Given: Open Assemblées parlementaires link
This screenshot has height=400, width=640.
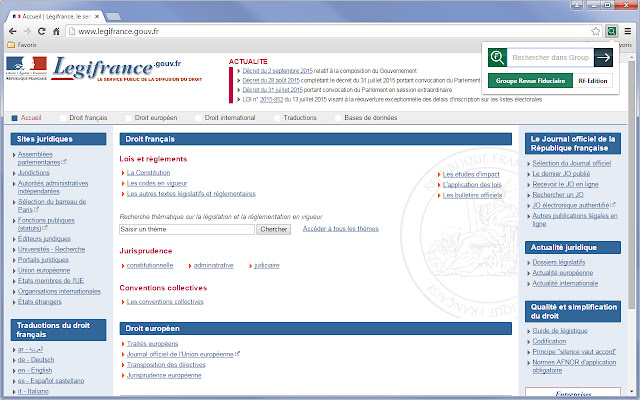Looking at the screenshot, I should pos(39,158).
